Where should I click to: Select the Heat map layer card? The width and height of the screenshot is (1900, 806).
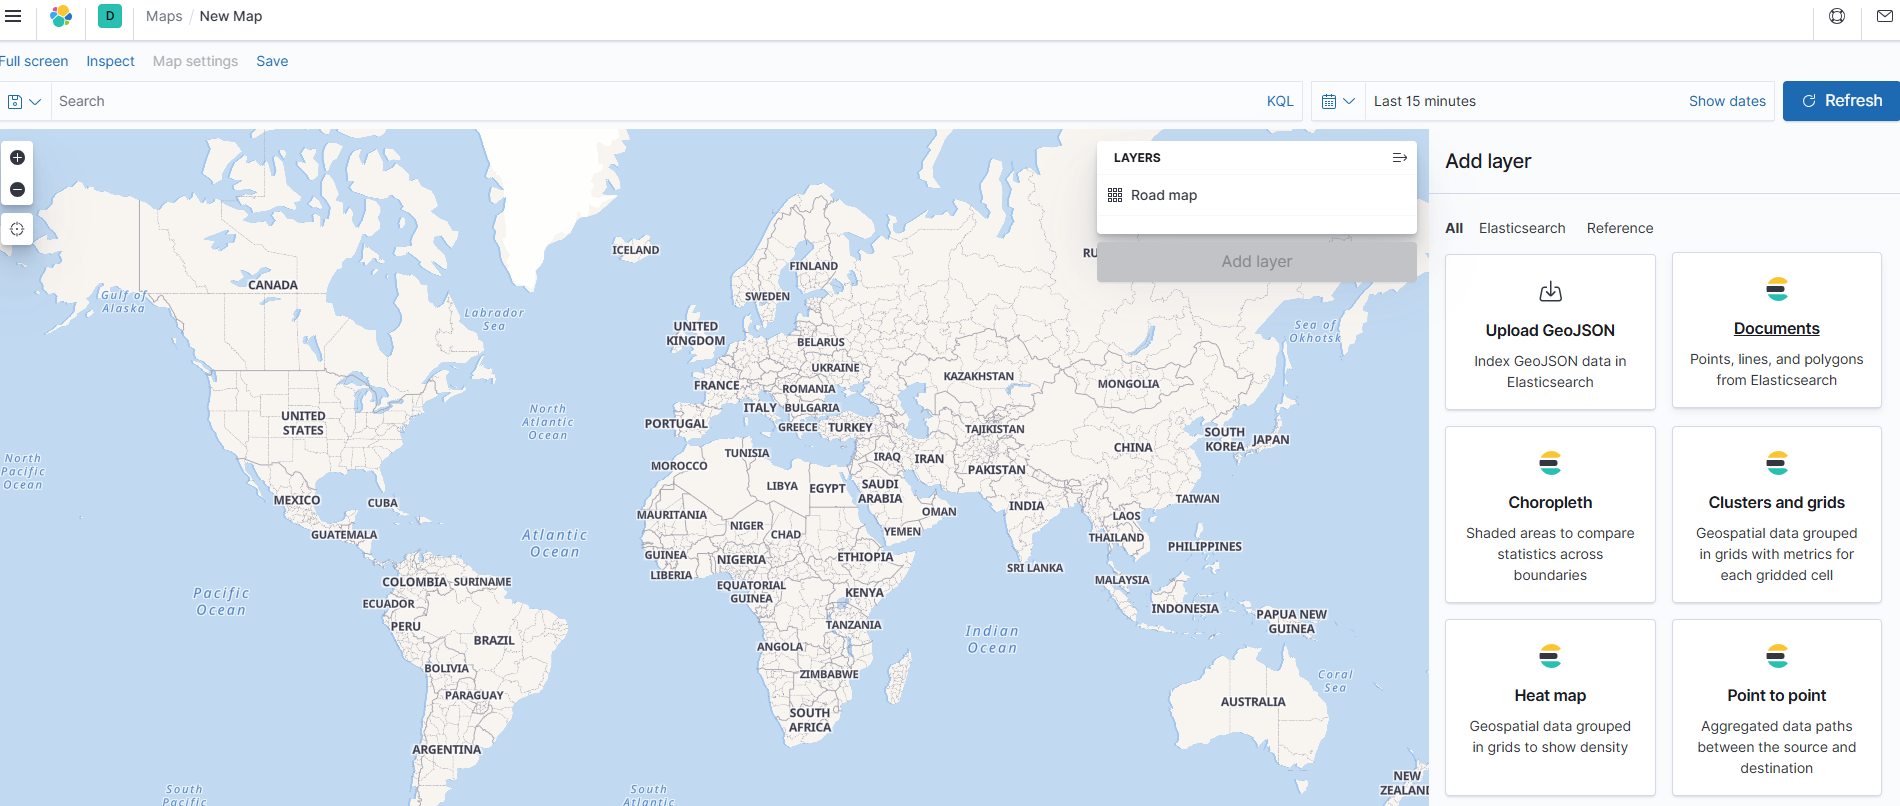(1549, 707)
